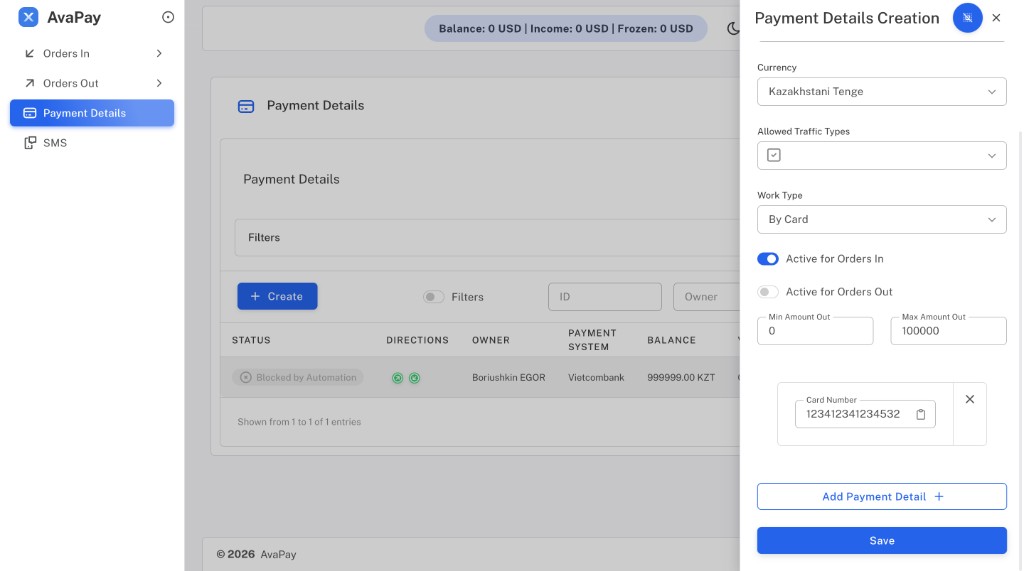Click owner cell Boriushkin EGOR

pyautogui.click(x=509, y=378)
